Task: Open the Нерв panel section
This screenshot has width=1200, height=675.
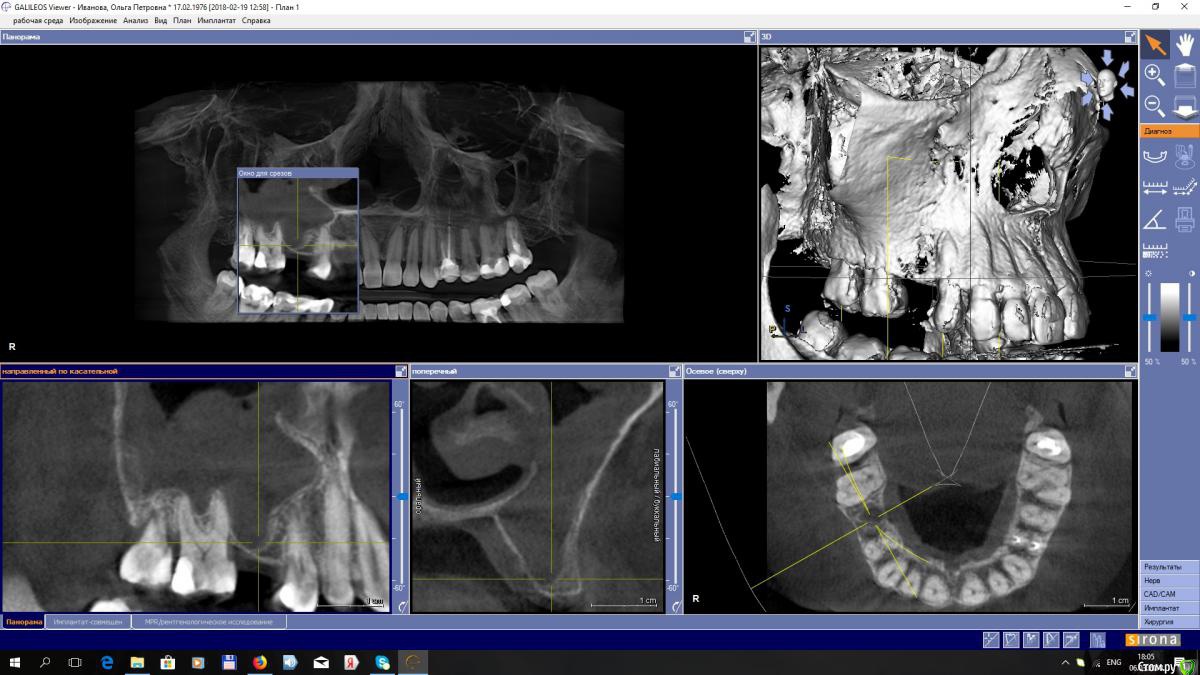Action: point(1169,581)
